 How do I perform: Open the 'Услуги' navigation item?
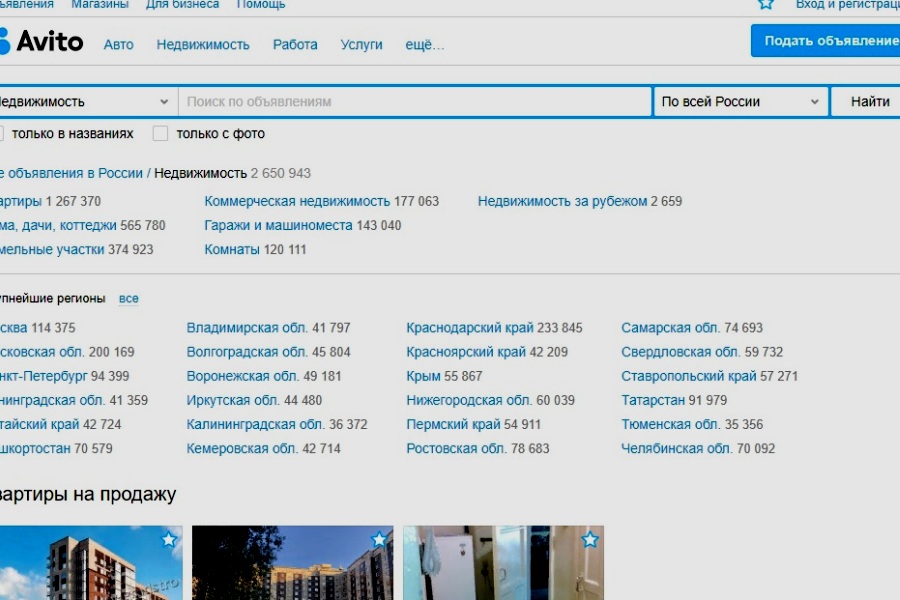[x=361, y=44]
